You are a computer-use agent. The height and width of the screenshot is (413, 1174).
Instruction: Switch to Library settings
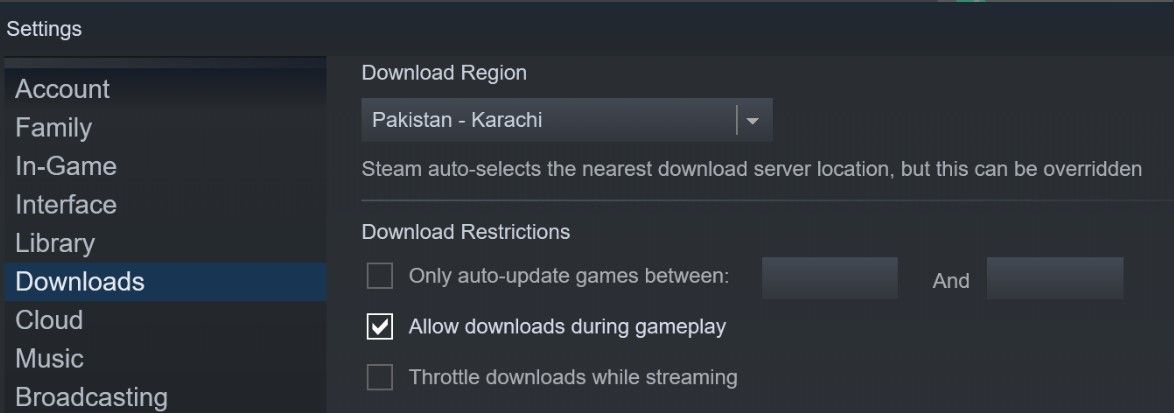pos(55,243)
